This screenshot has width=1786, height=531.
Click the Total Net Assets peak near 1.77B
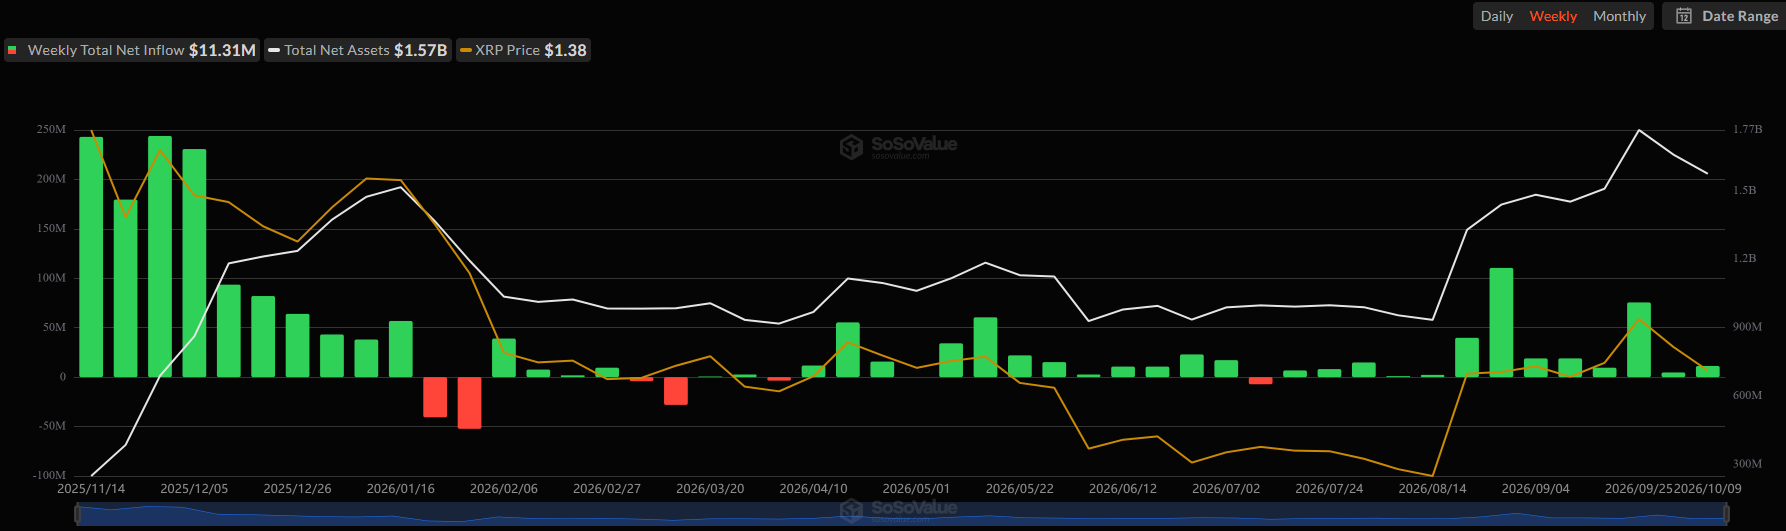click(1638, 130)
